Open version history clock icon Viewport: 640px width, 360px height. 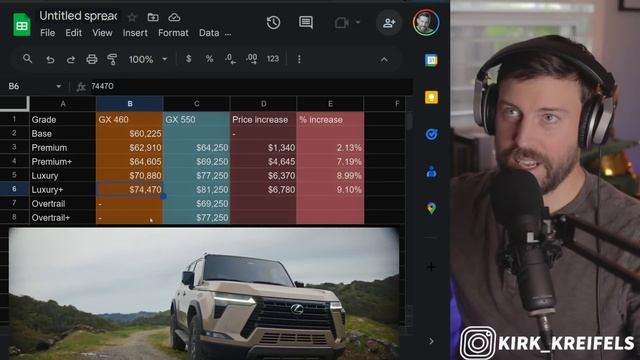coord(273,22)
